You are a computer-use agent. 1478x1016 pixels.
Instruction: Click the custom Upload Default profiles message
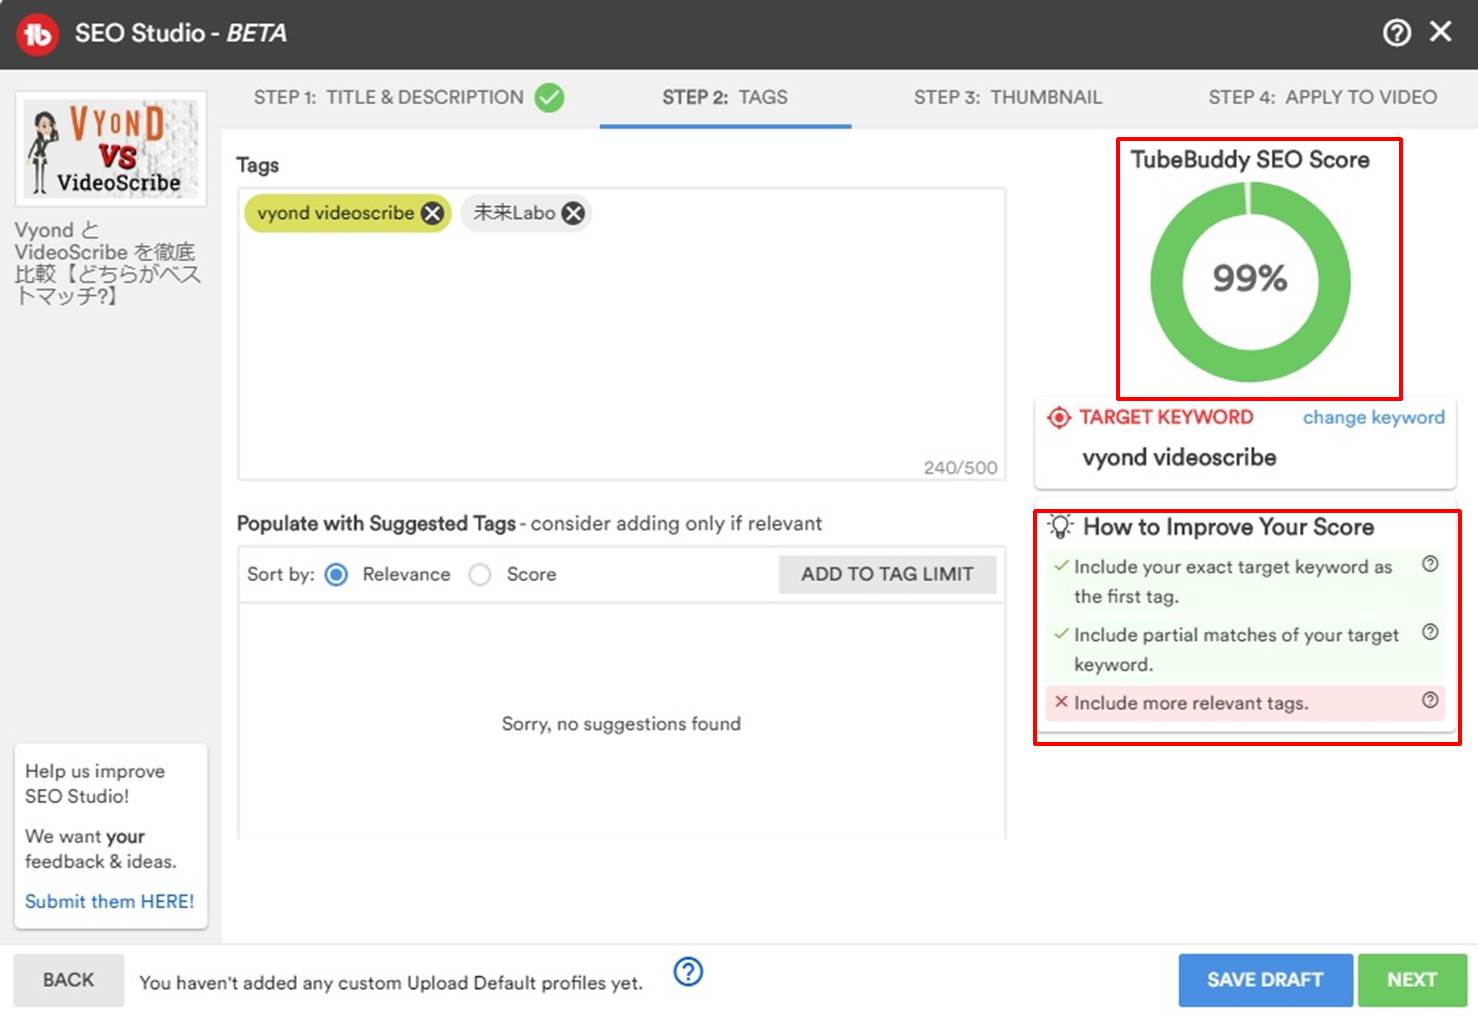pyautogui.click(x=391, y=982)
